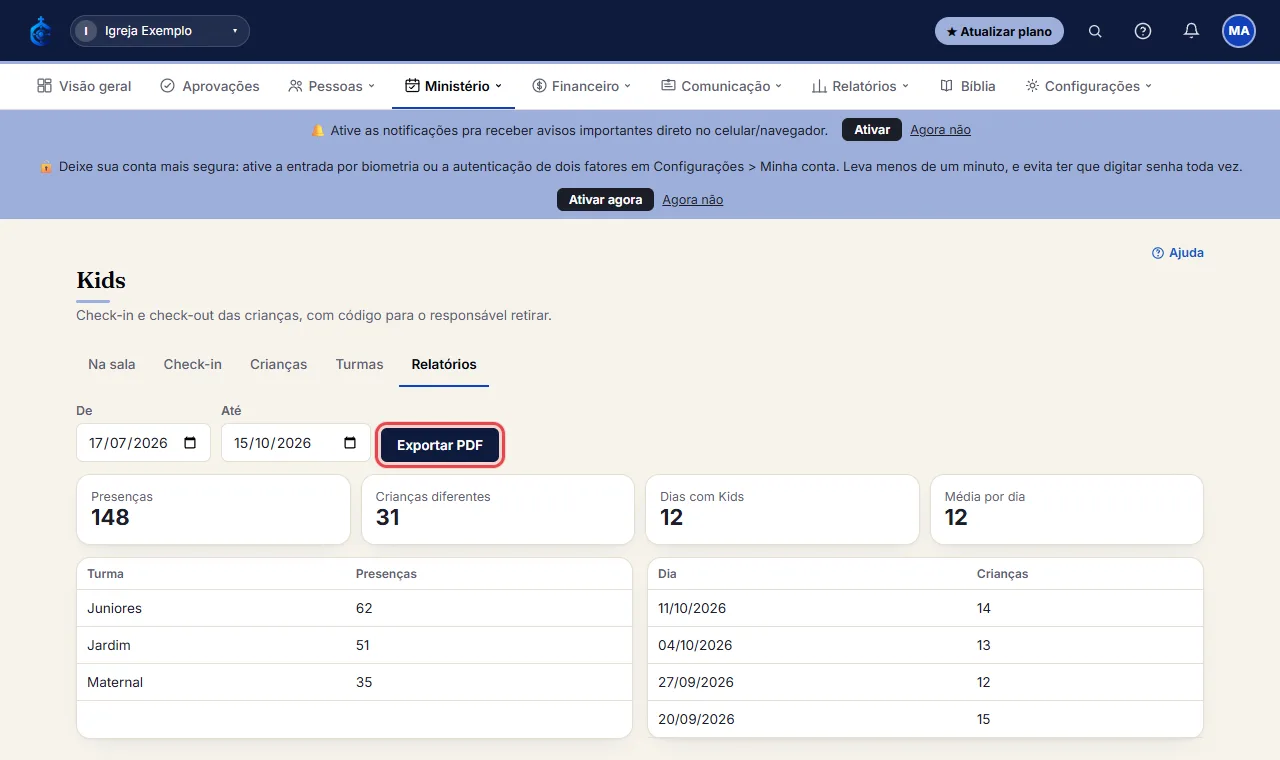This screenshot has width=1280, height=760.
Task: Dismiss security prompt with Agora não
Action: point(692,200)
